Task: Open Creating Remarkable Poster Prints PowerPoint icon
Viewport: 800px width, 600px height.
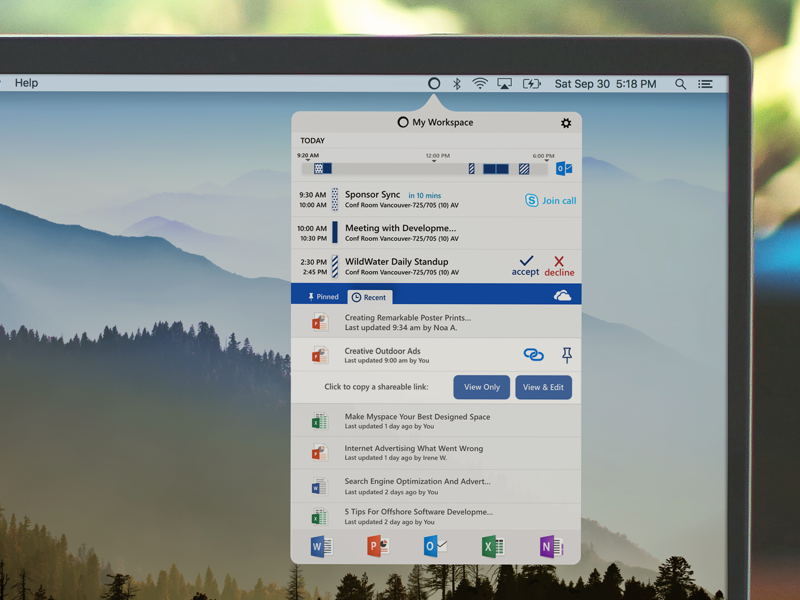Action: 320,322
